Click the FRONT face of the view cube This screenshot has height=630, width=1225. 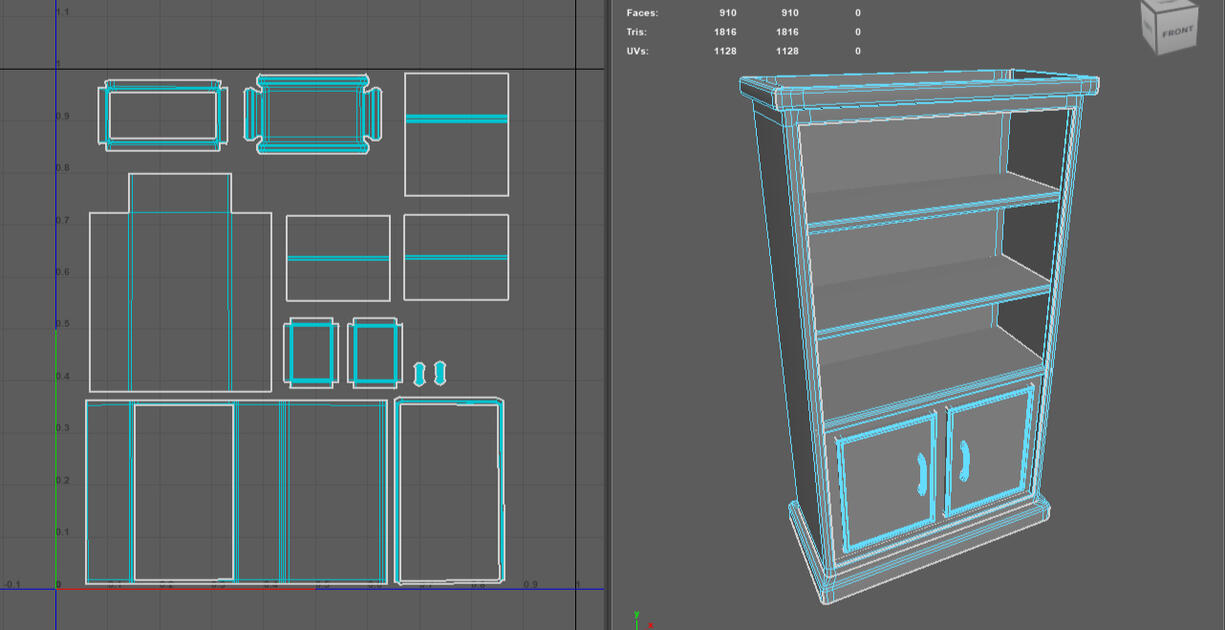tap(1176, 31)
